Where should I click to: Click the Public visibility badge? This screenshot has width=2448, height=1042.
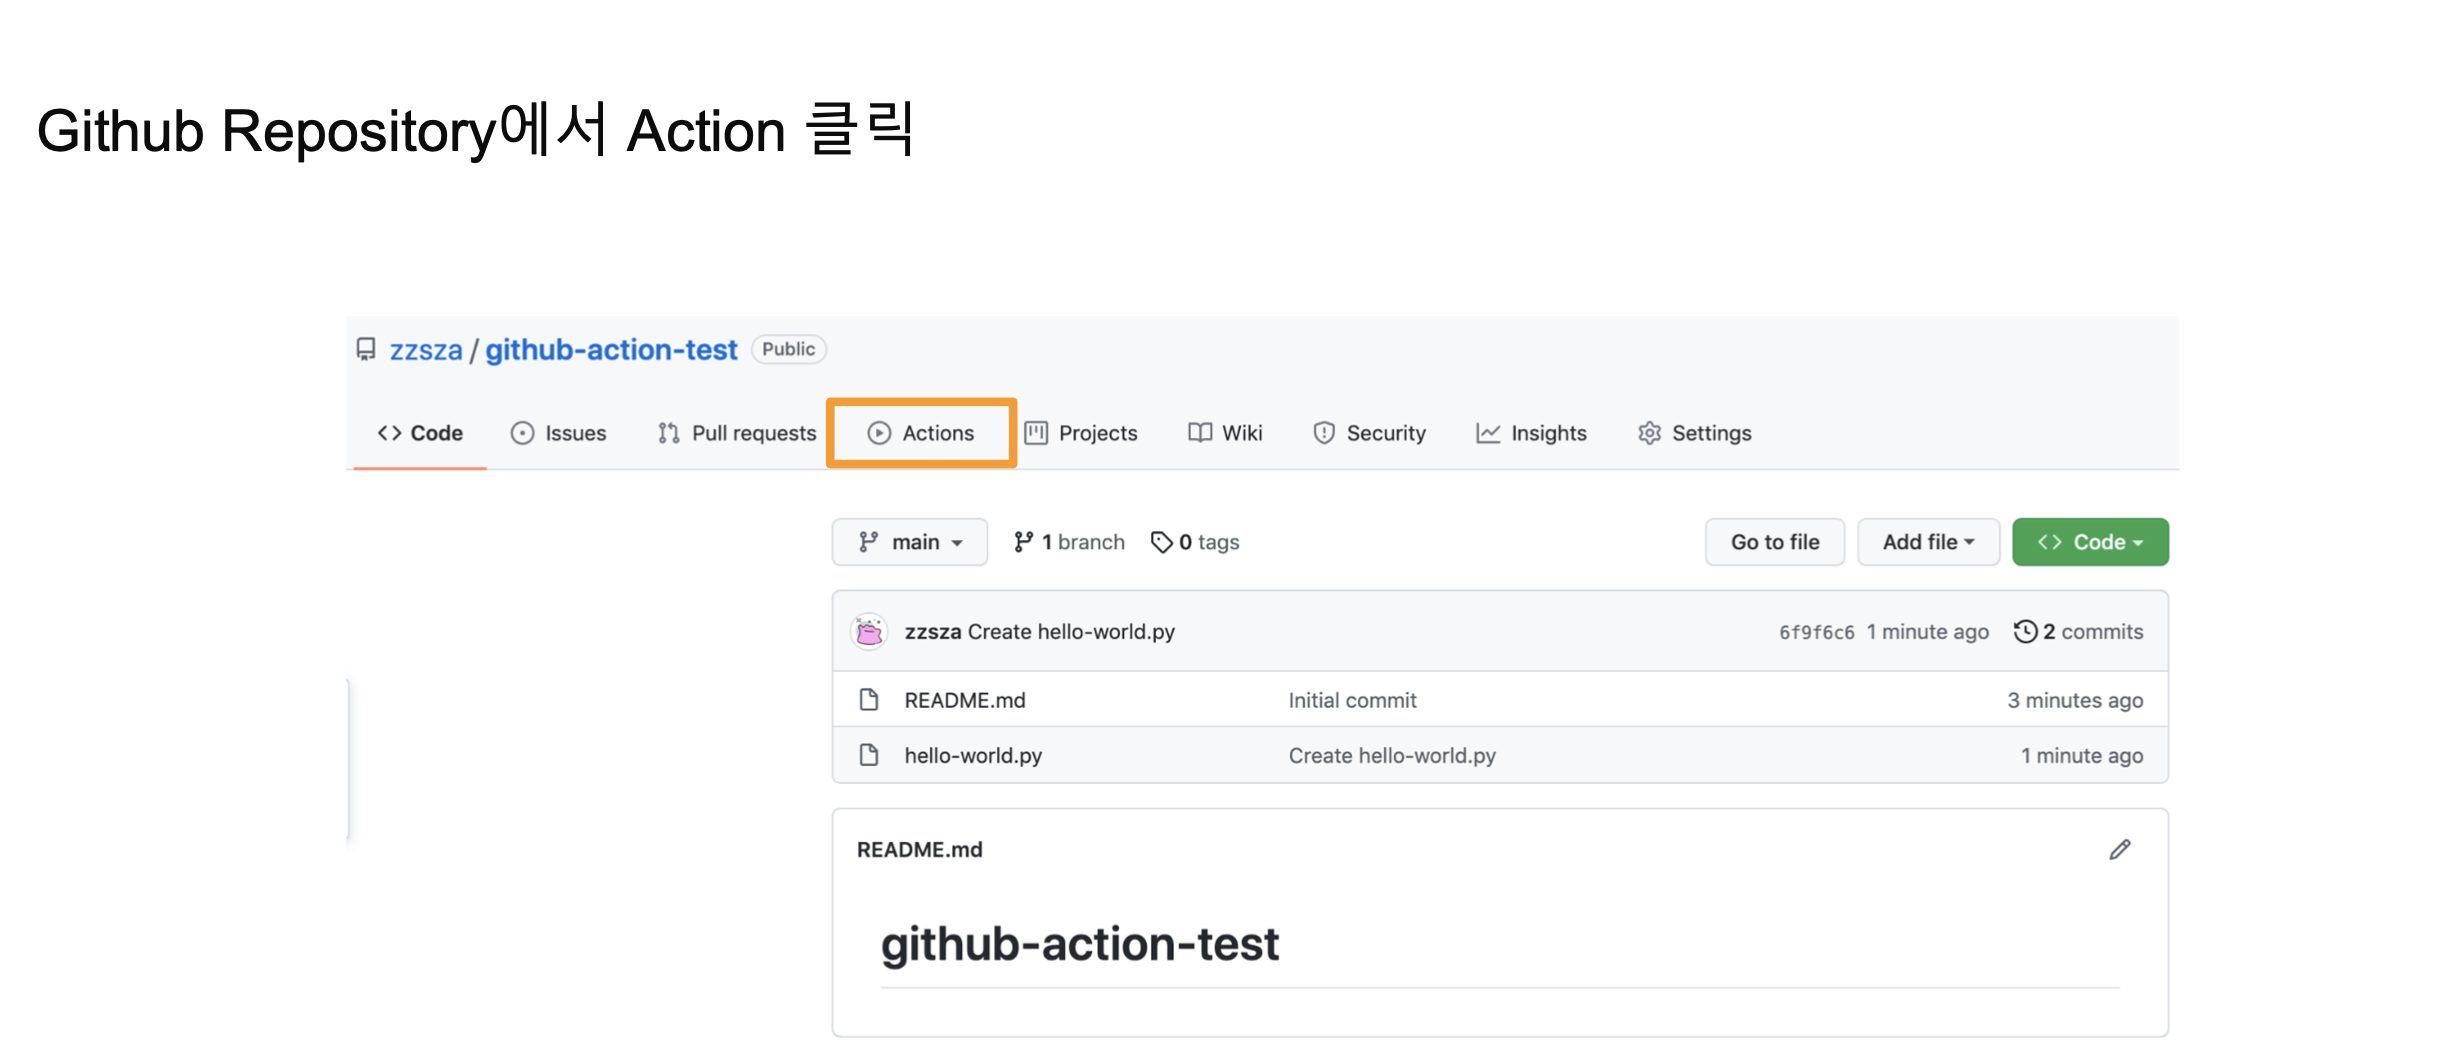point(788,349)
